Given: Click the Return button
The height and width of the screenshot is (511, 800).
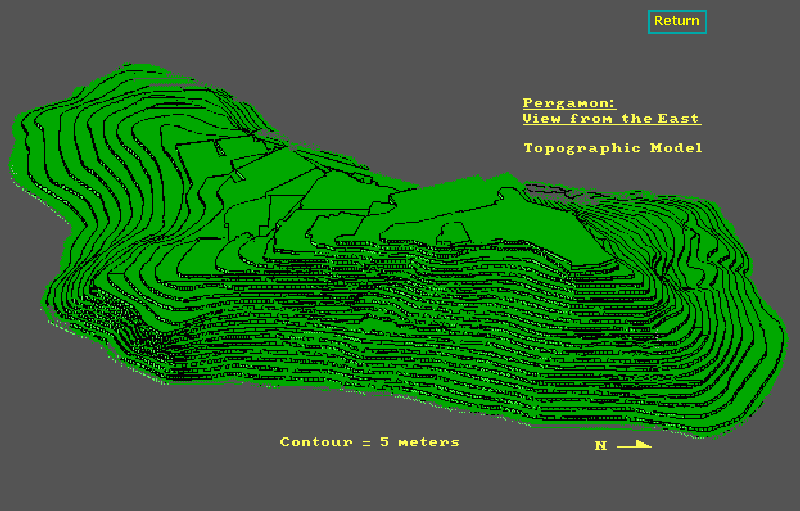Looking at the screenshot, I should 677,22.
